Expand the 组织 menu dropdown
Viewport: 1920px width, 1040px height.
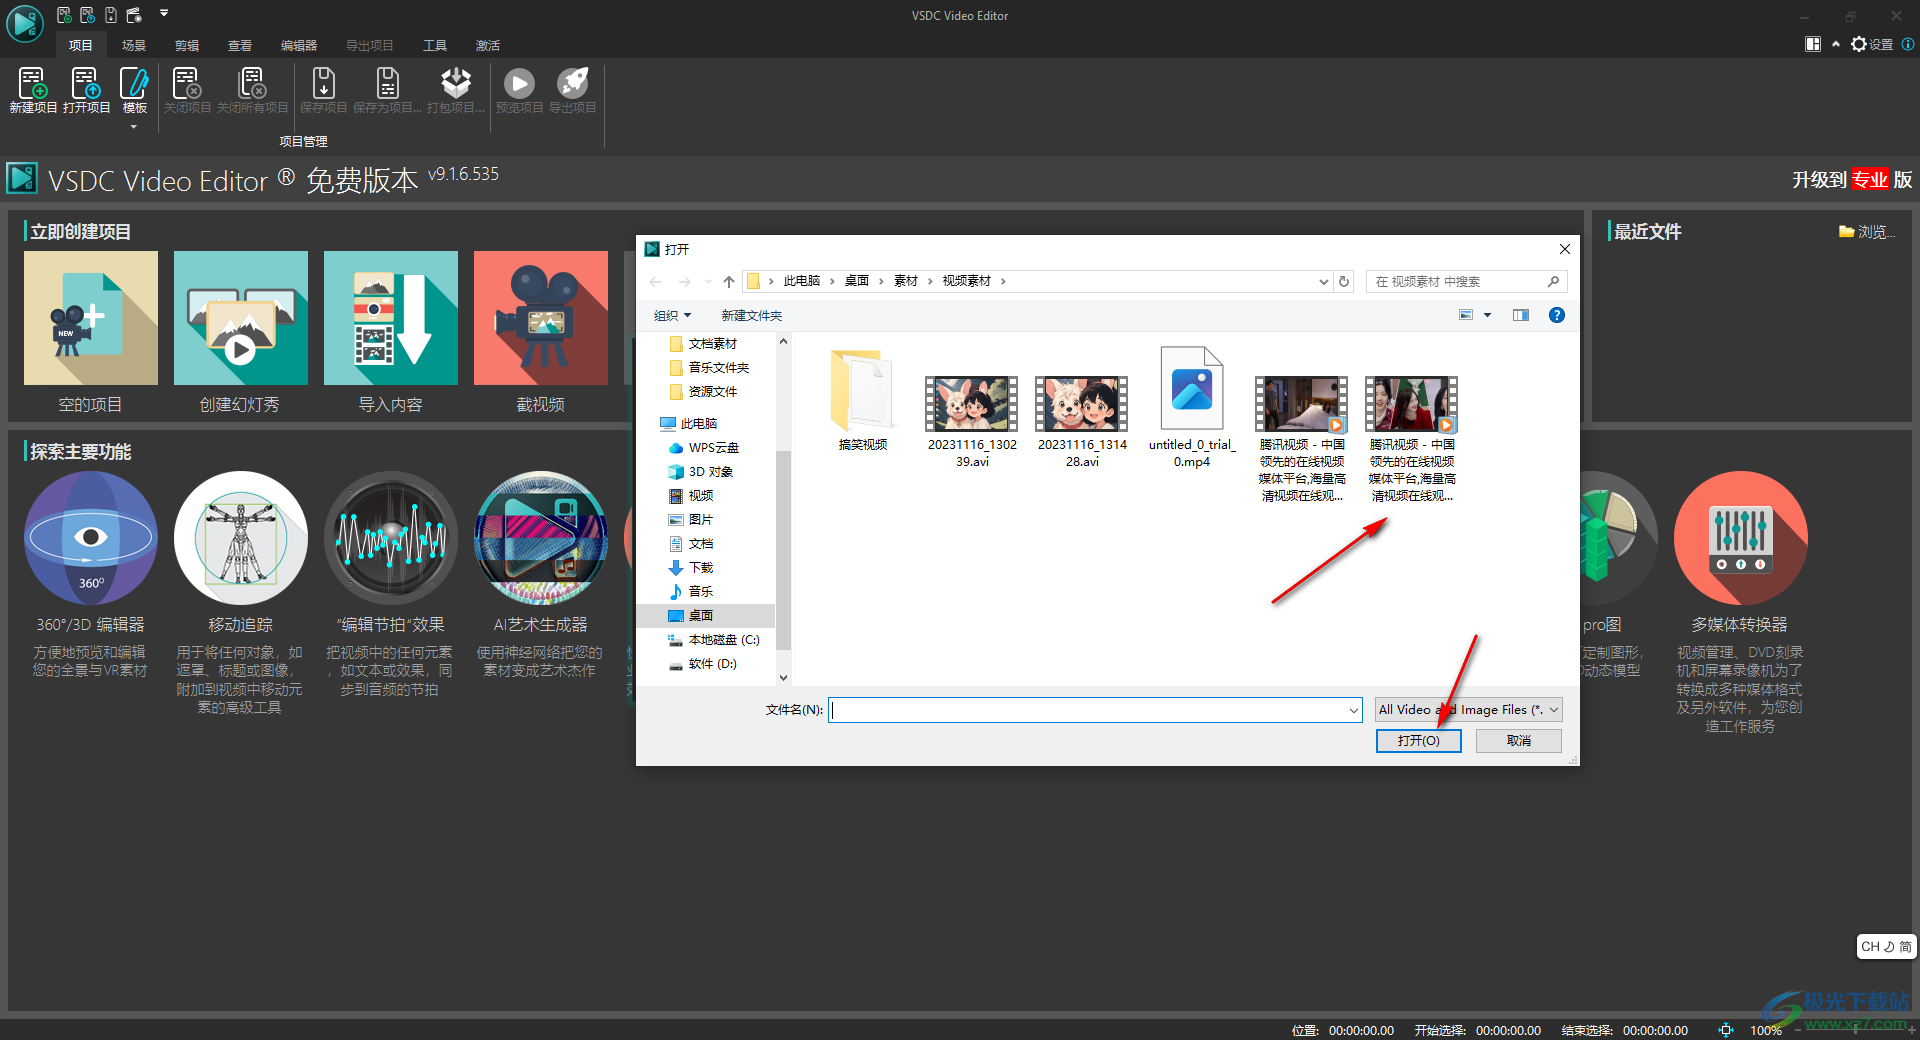click(672, 315)
